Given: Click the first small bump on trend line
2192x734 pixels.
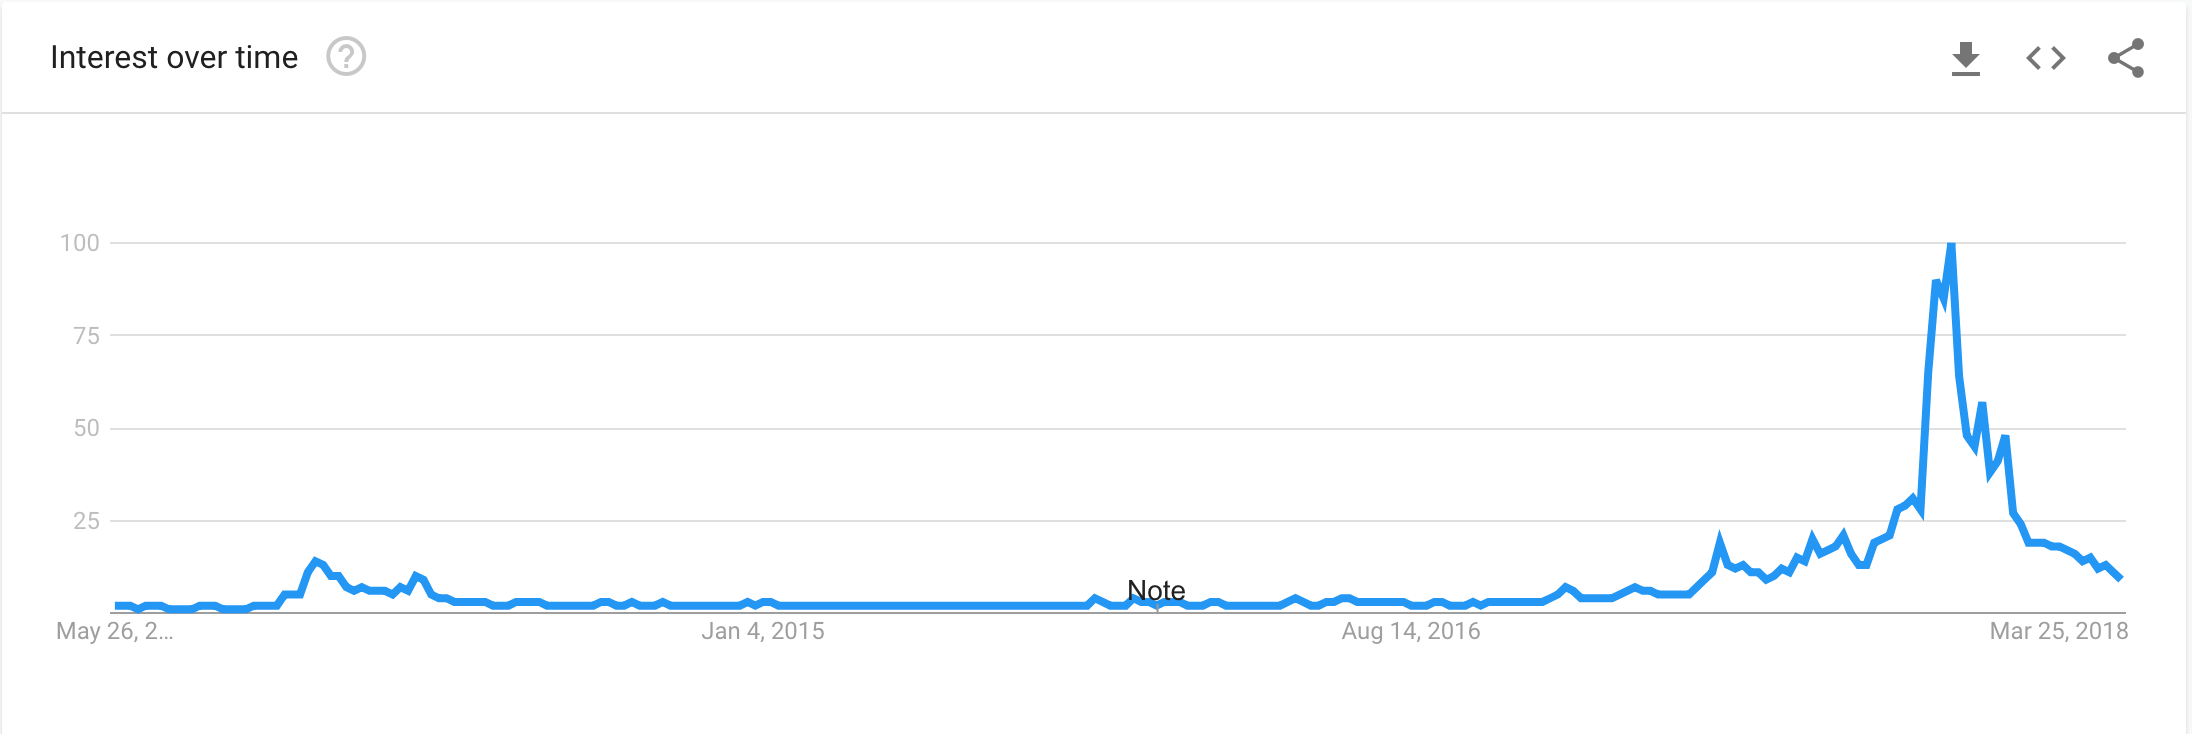Looking at the screenshot, I should pos(316,562).
